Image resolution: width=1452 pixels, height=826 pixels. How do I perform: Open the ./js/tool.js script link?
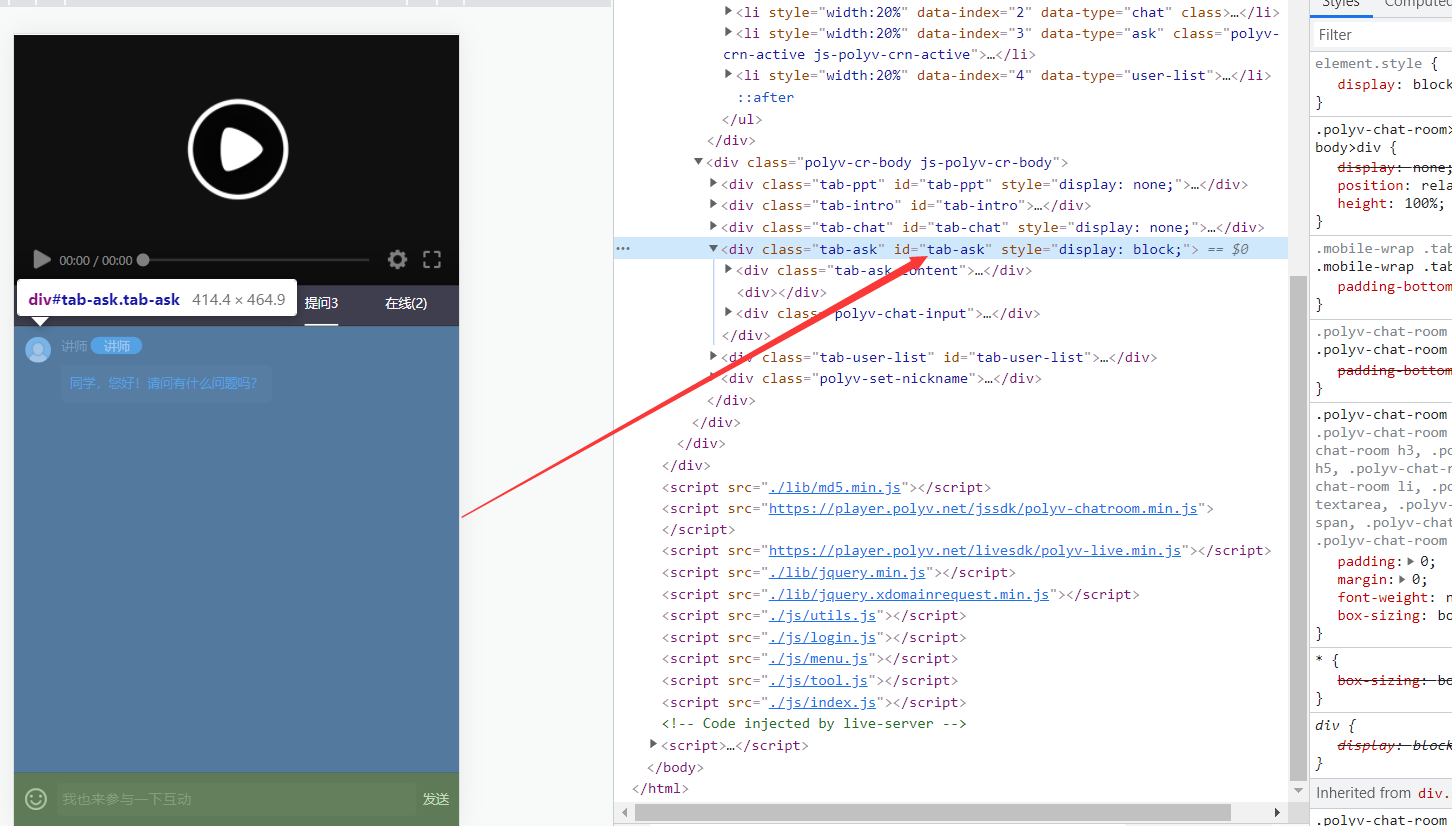(x=818, y=680)
